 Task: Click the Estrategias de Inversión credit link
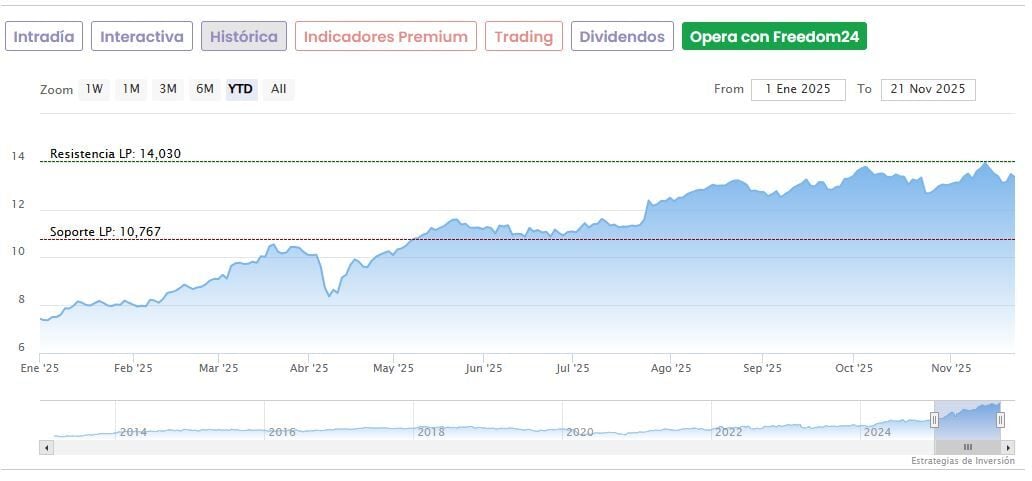[962, 461]
